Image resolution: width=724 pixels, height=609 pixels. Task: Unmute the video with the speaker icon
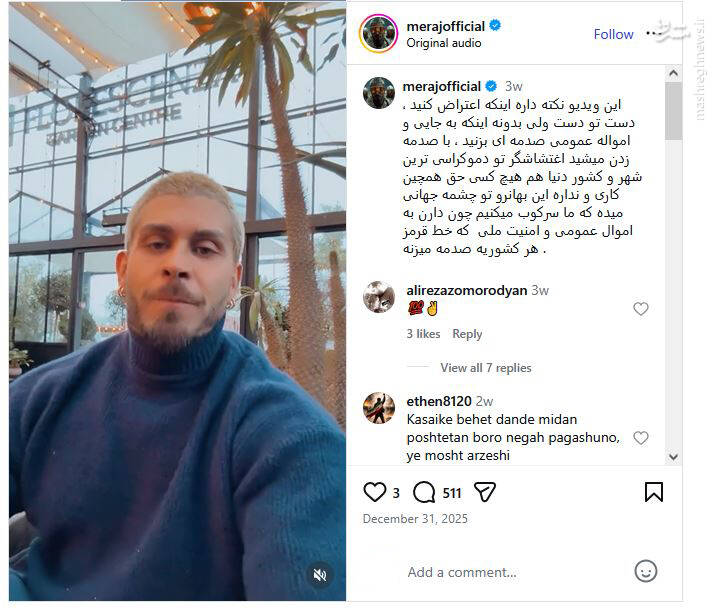pyautogui.click(x=320, y=575)
